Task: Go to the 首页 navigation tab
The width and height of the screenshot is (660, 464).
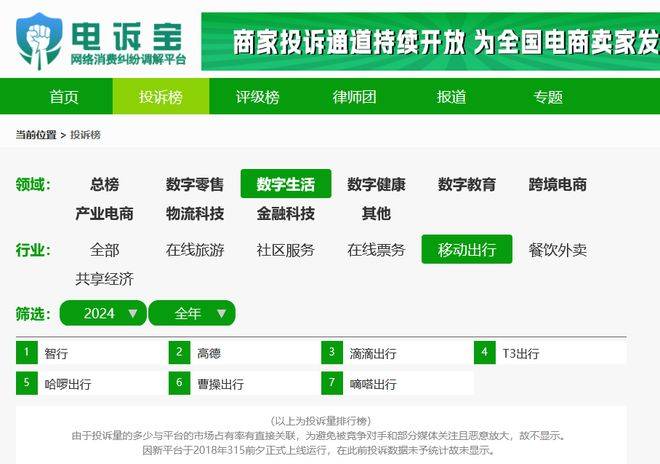Action: pyautogui.click(x=64, y=97)
